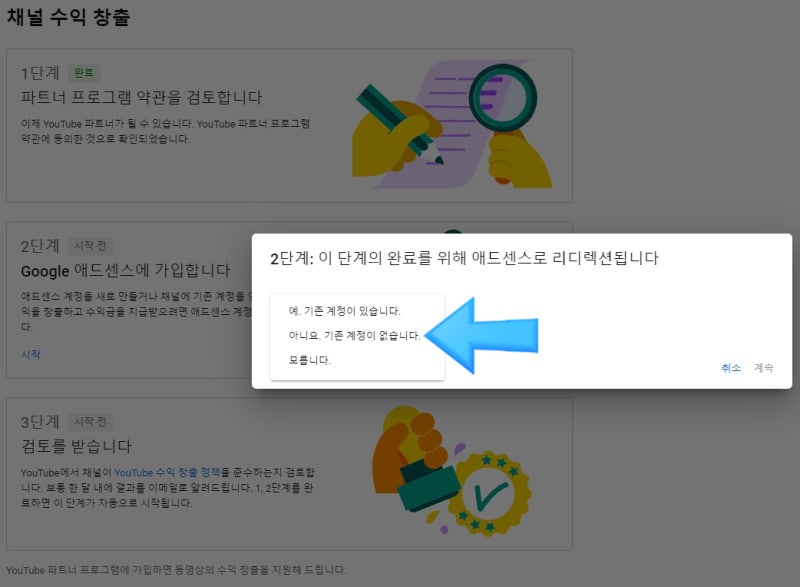Open the YouTube 수익 창출 정책 link
Viewport: 800px width, 587px height.
click(167, 472)
